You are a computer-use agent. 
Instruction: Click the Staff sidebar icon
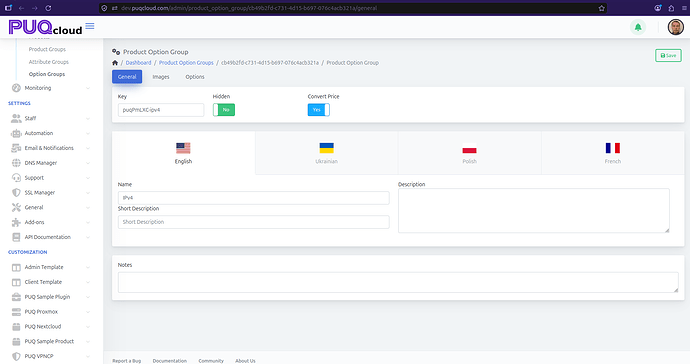click(x=16, y=118)
